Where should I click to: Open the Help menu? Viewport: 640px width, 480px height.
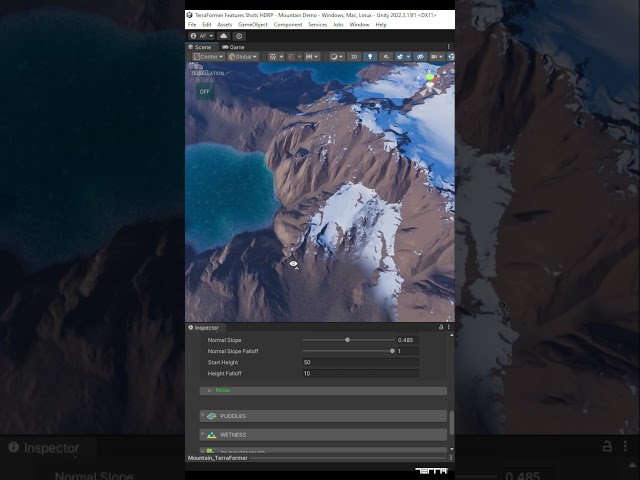[x=381, y=24]
